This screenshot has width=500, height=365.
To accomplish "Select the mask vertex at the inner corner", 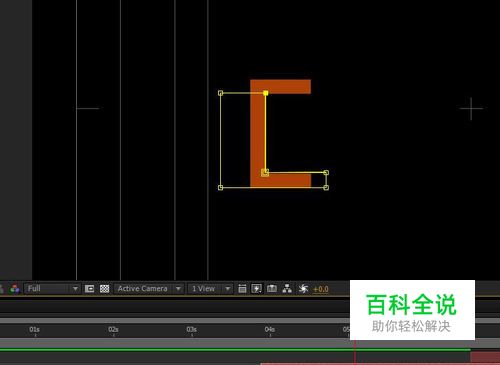I will tap(265, 172).
